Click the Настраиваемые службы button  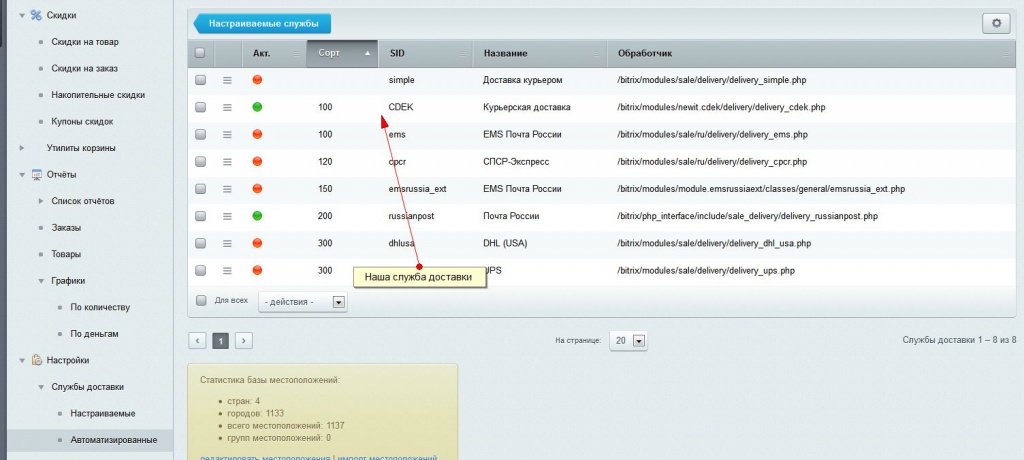[263, 24]
